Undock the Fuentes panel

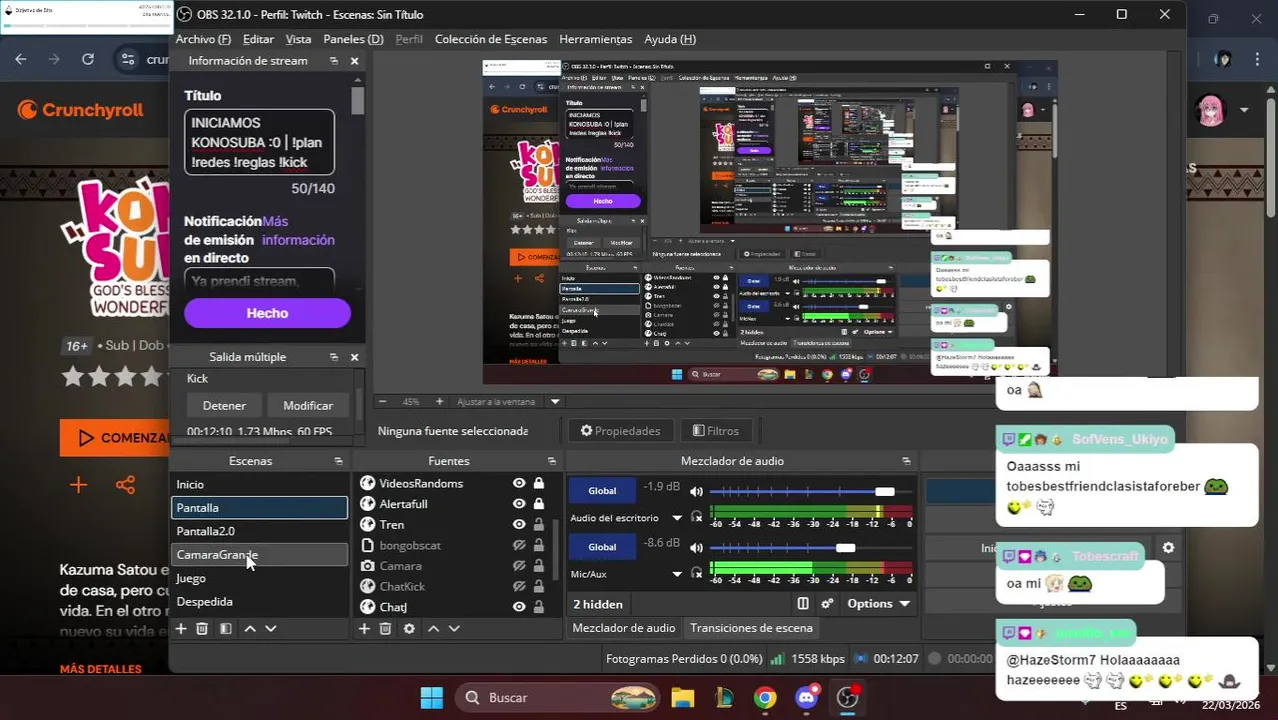point(551,461)
